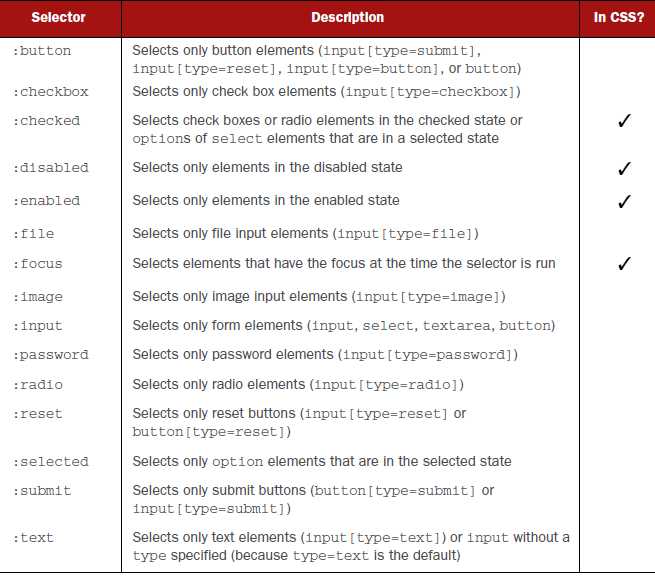Click the :selected selector name
The width and height of the screenshot is (655, 580).
[51, 462]
